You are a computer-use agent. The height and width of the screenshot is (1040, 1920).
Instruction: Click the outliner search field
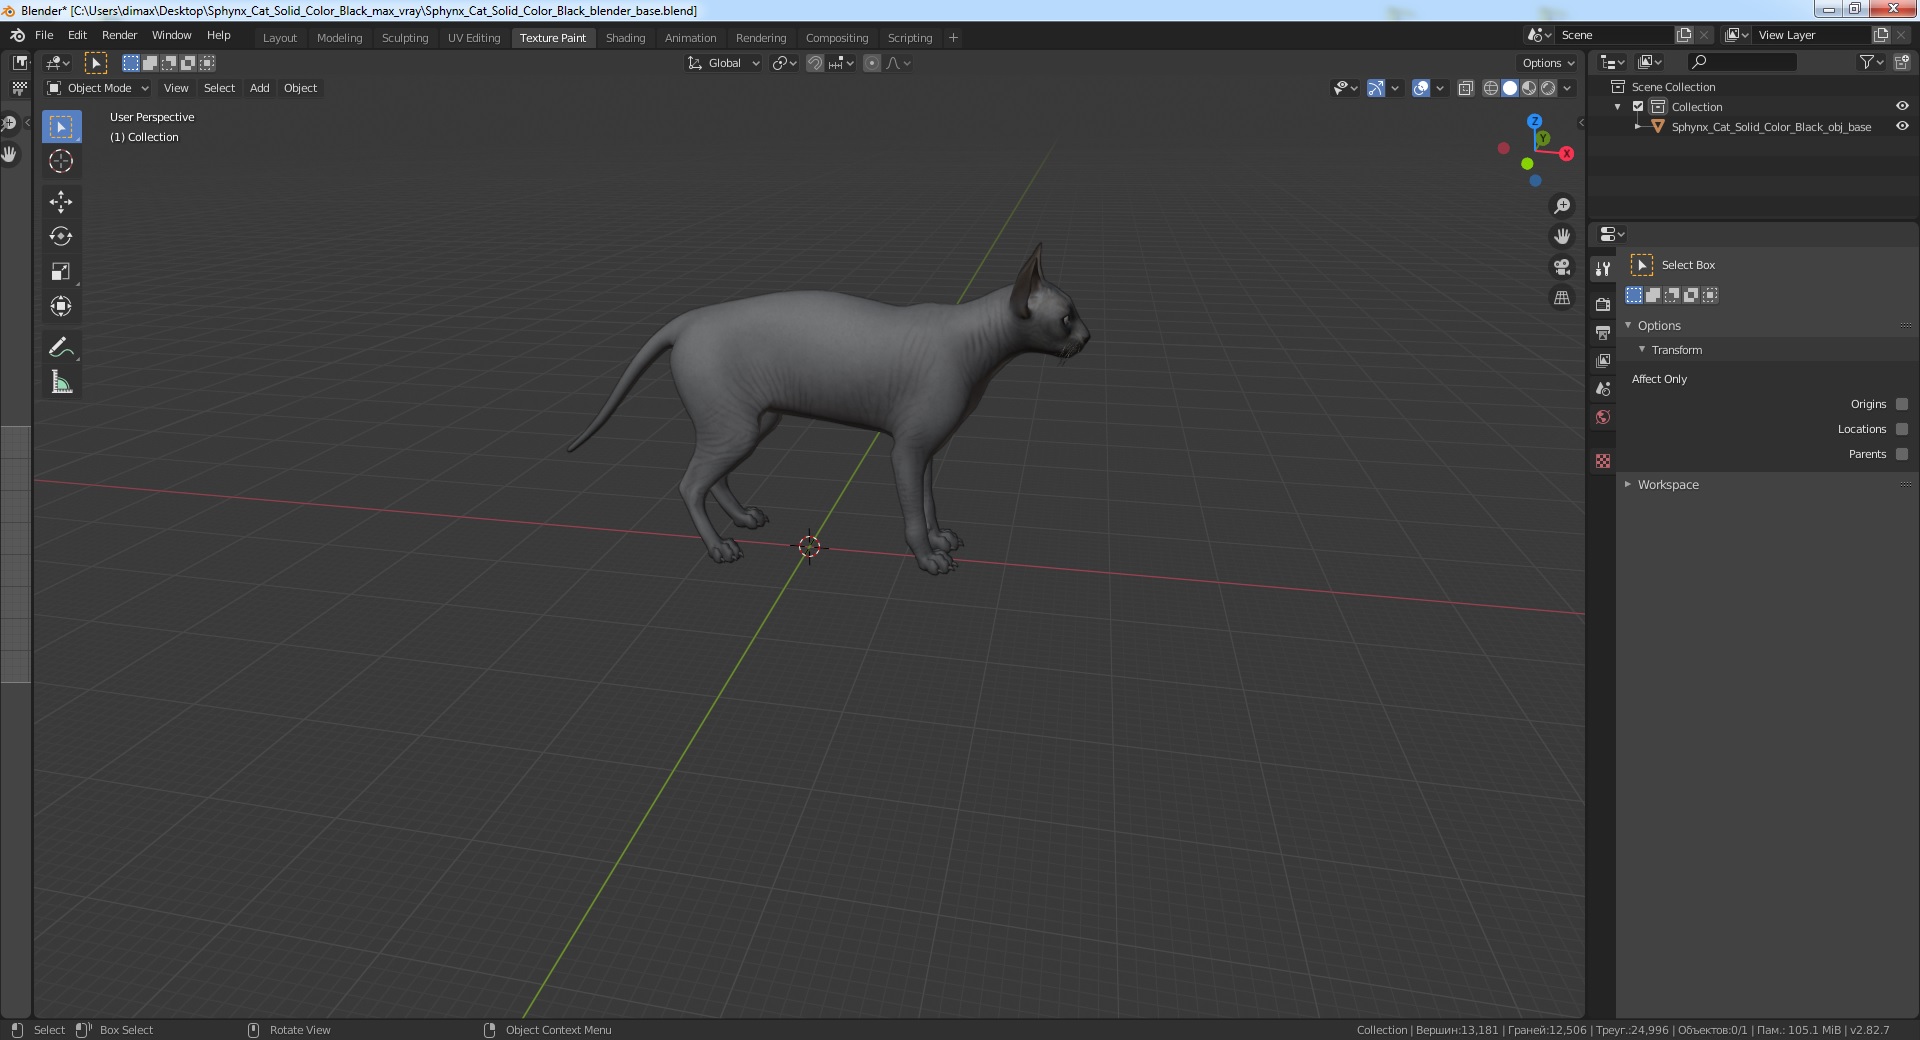(x=1741, y=62)
